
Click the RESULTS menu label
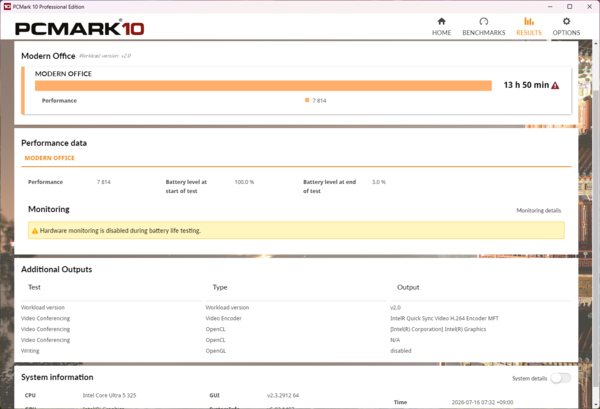pyautogui.click(x=529, y=33)
